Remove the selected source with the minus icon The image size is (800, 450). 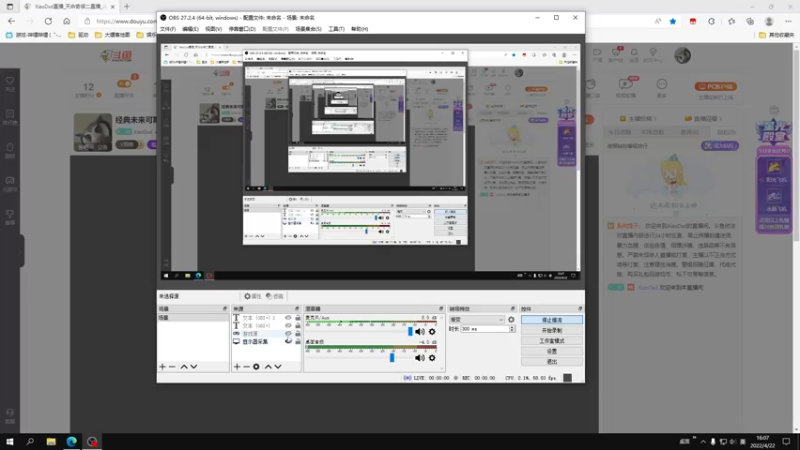(x=246, y=366)
